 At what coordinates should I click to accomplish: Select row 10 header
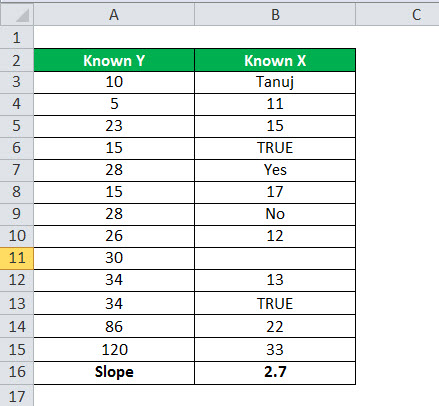(17, 236)
